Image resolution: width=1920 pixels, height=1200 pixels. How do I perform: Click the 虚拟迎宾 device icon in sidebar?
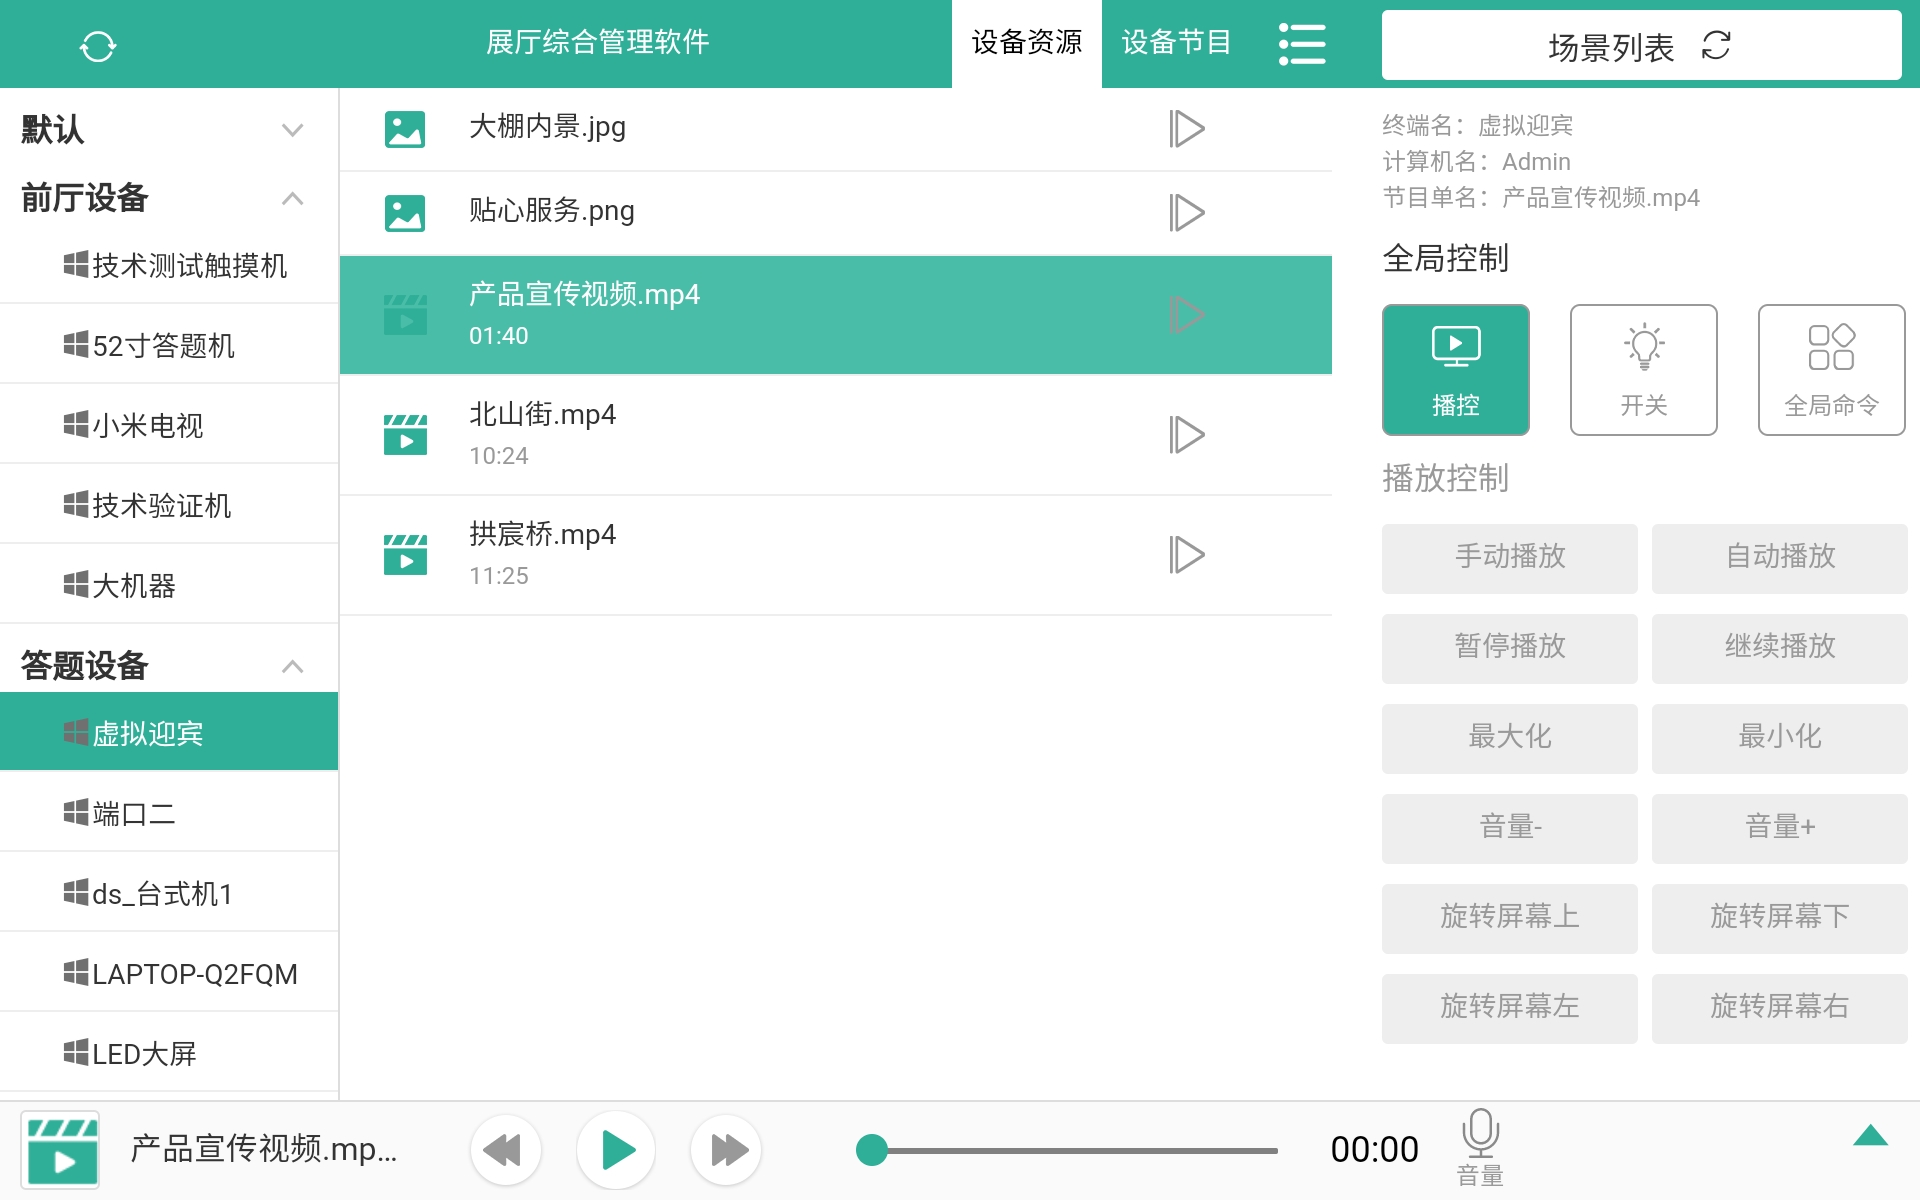point(74,731)
